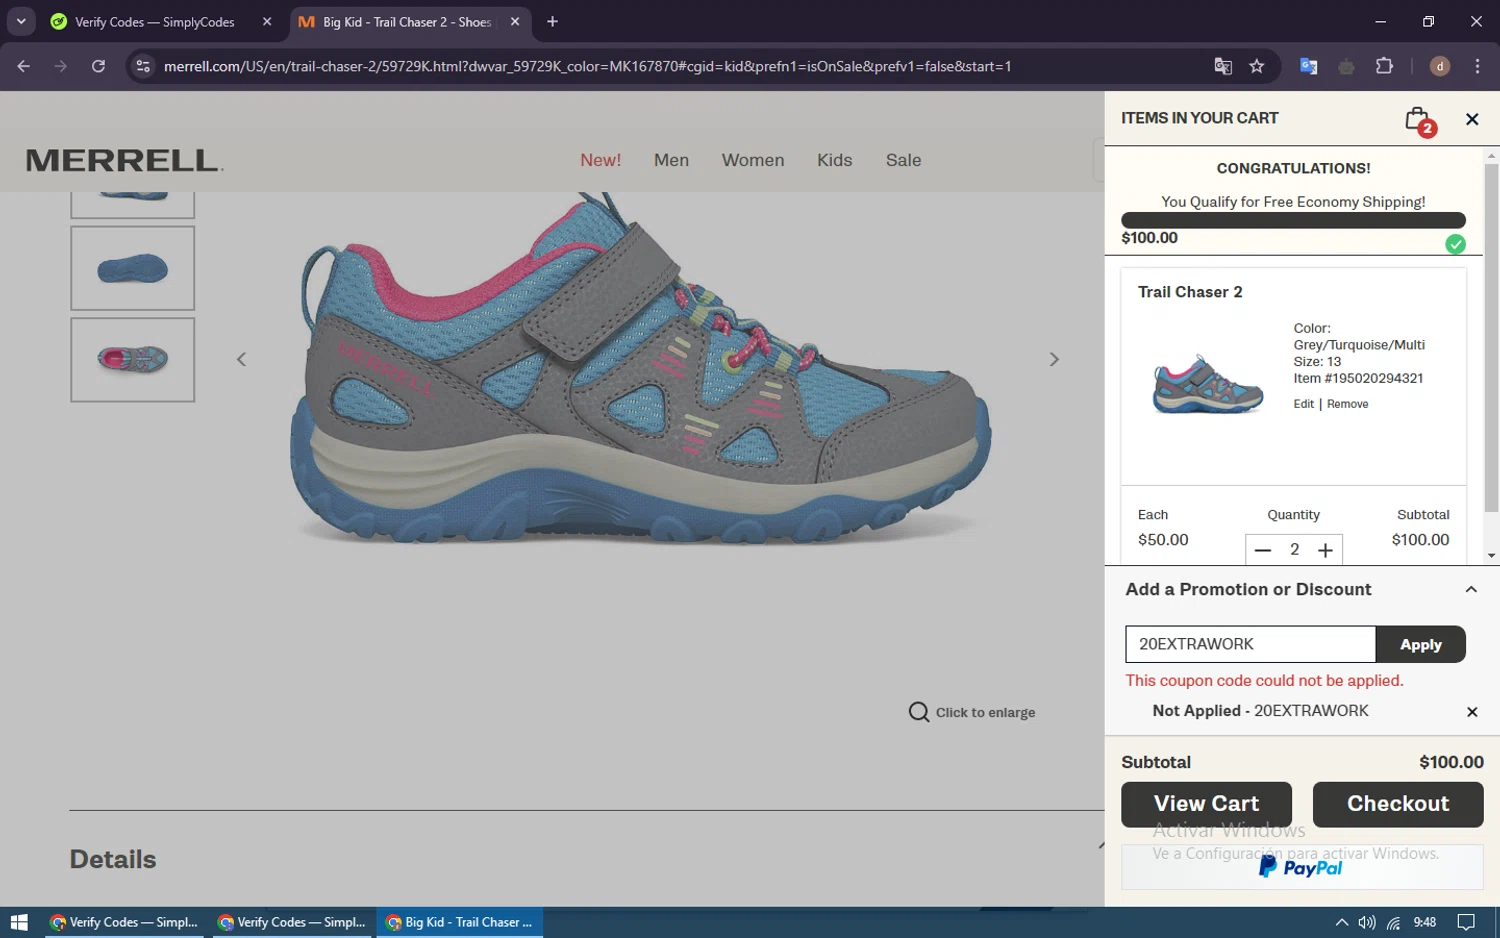This screenshot has height=938, width=1500.
Task: Open the Windows Start menu
Action: [x=19, y=922]
